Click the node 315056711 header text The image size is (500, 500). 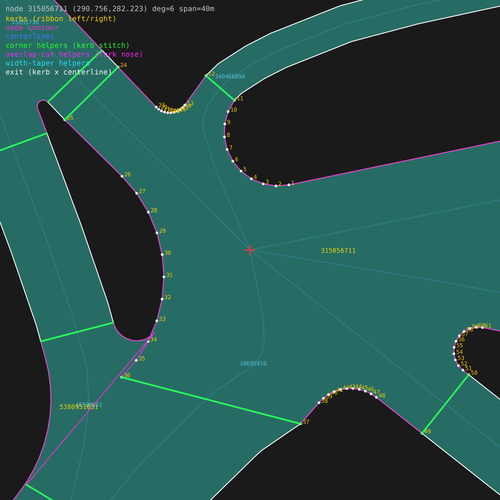(x=110, y=9)
